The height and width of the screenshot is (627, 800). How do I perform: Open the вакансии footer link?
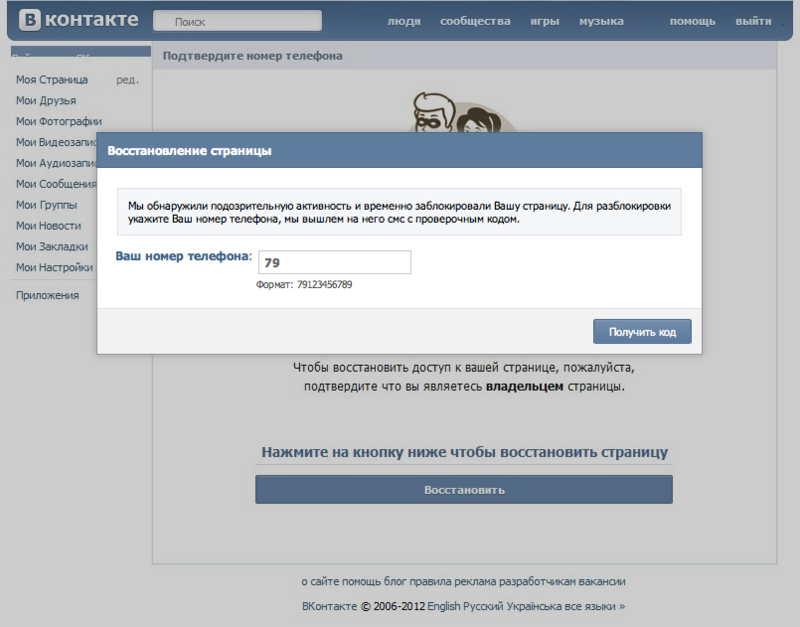[x=602, y=582]
